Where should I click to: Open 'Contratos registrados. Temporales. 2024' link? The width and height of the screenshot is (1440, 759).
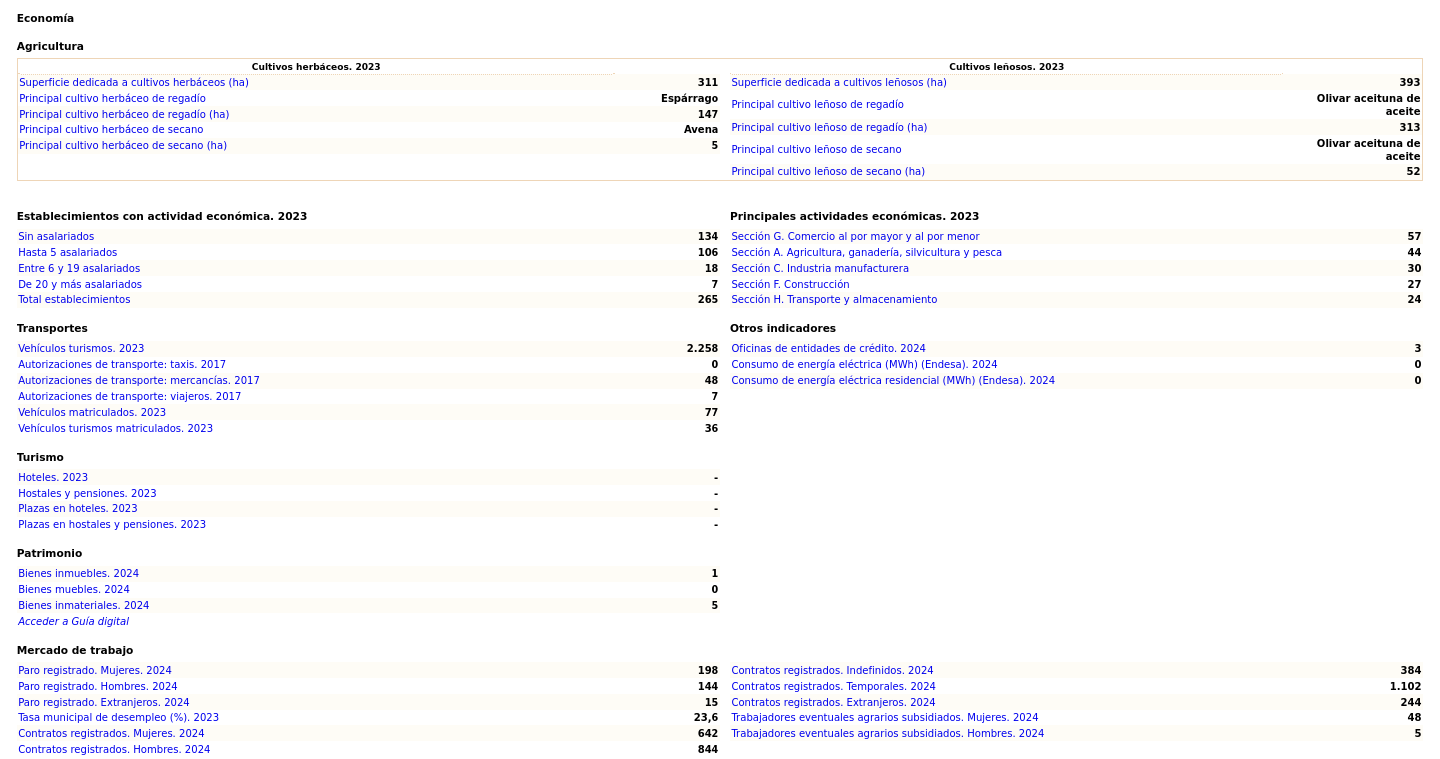coord(833,687)
